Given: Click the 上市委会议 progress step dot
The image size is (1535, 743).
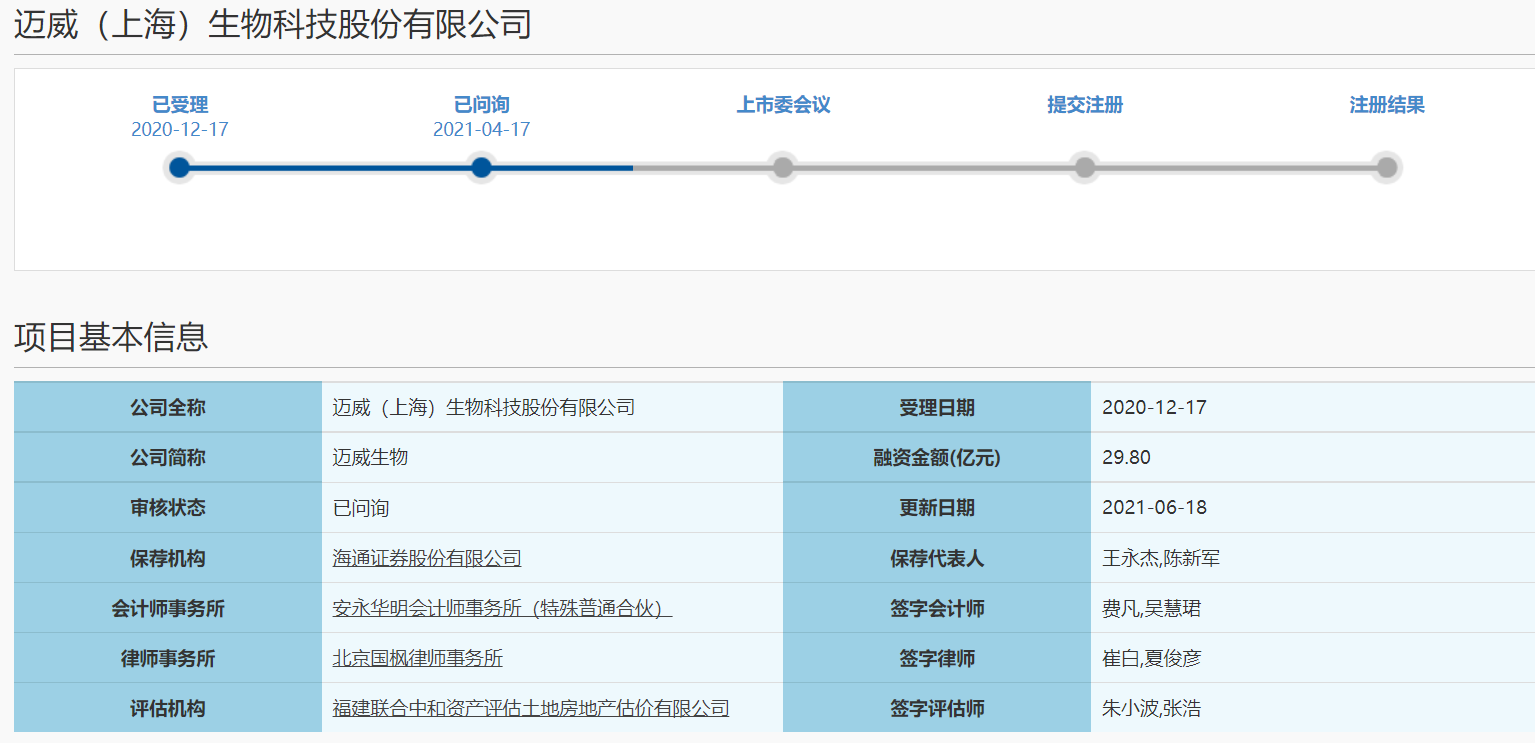Looking at the screenshot, I should [783, 168].
